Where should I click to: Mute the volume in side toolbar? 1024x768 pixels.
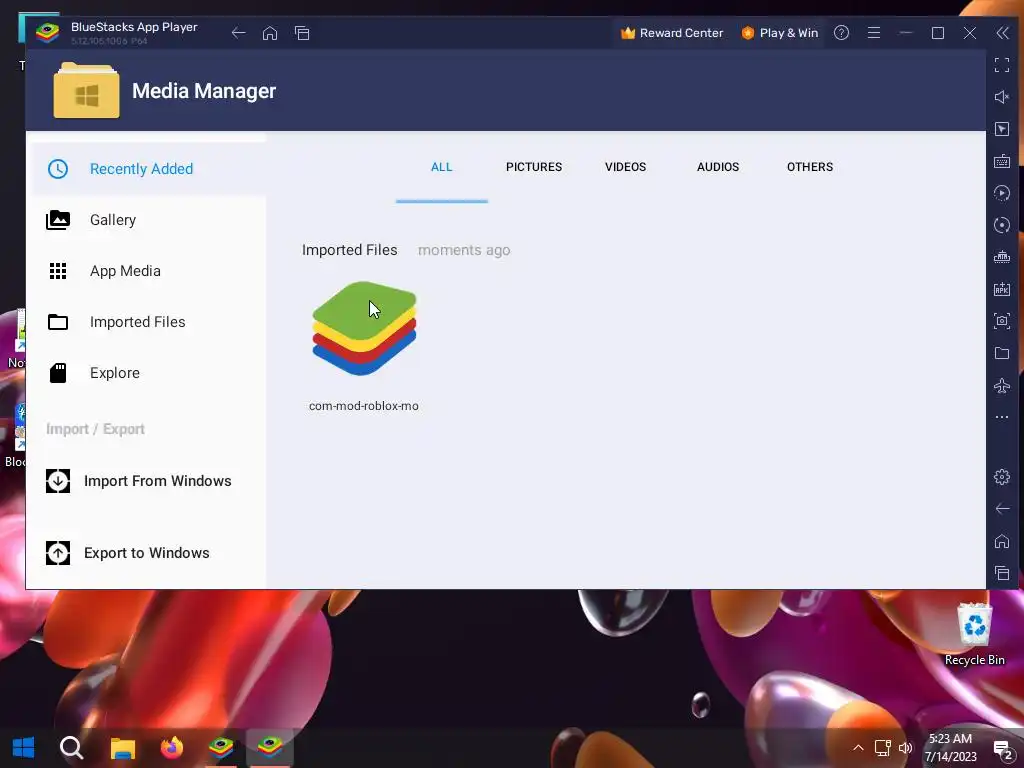coord(1002,97)
